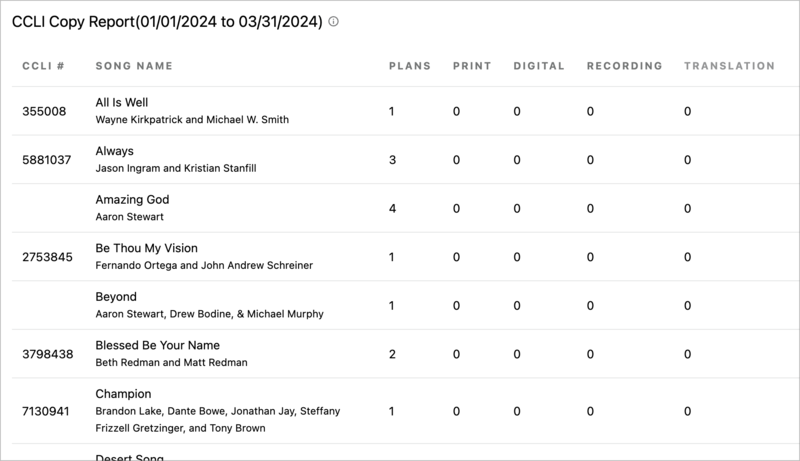800x461 pixels.
Task: Click CCLI number 3798438
Action: tap(47, 354)
